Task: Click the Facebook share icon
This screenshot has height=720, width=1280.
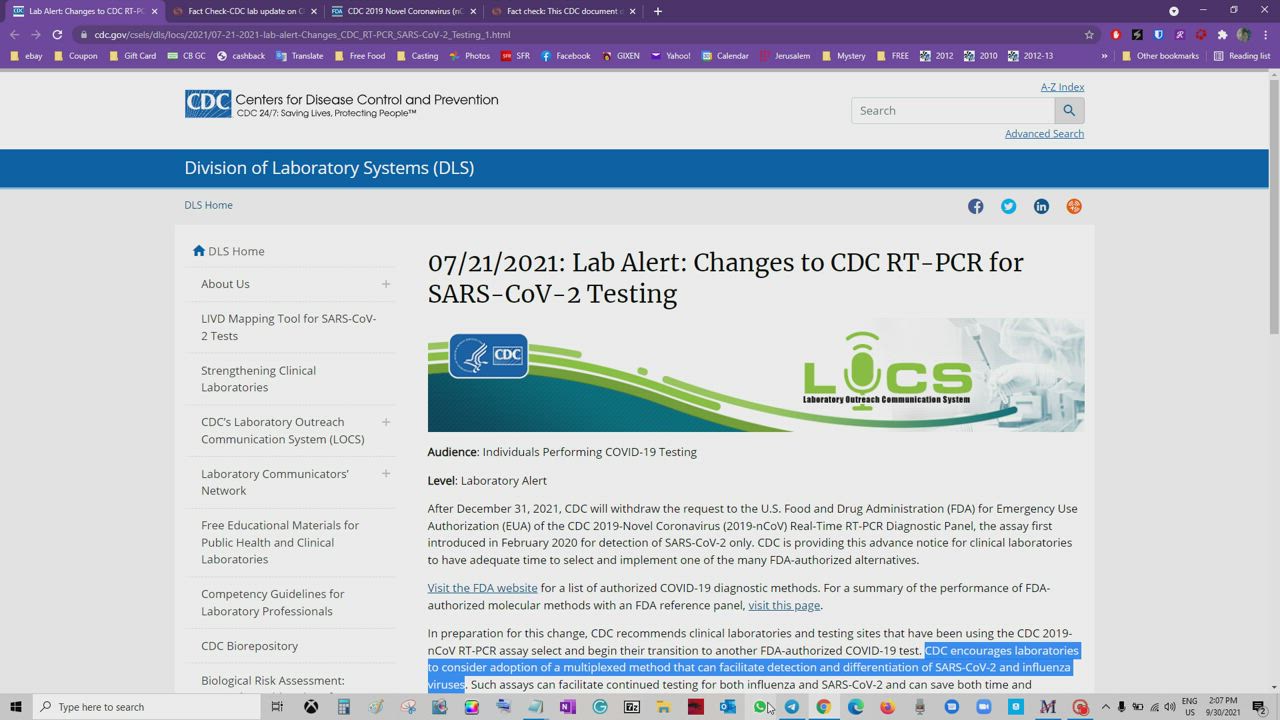Action: (975, 206)
